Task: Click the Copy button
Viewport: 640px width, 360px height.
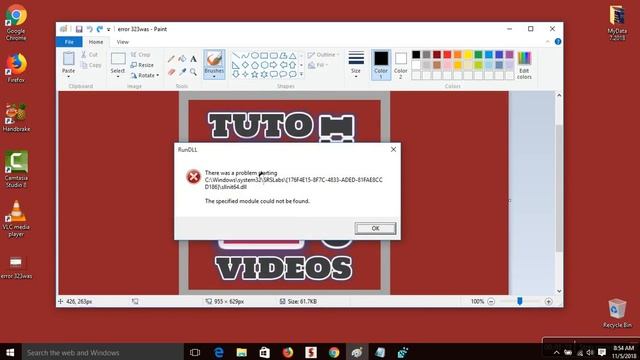Action: point(91,65)
